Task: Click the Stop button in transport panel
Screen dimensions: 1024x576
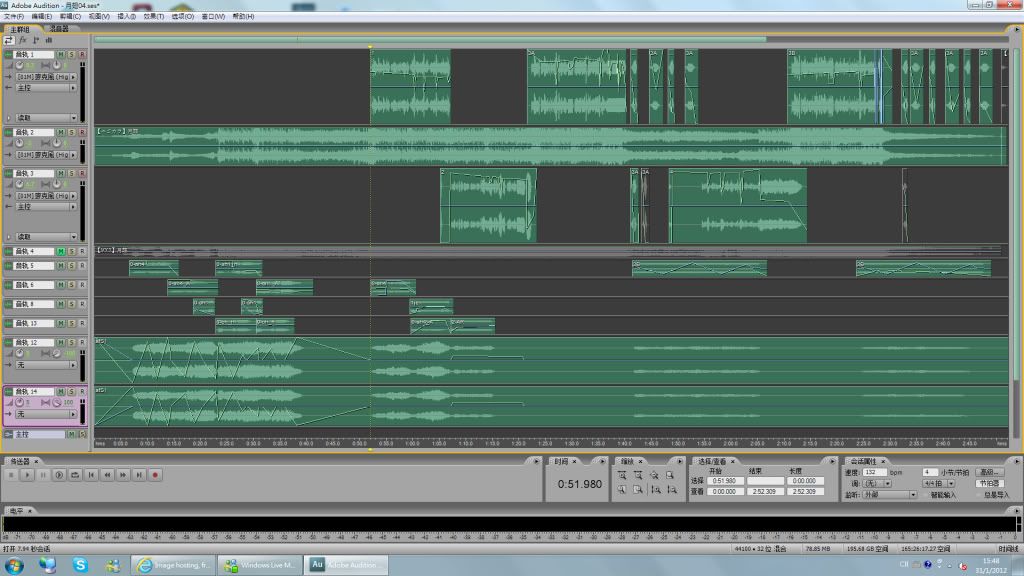Action: click(x=11, y=475)
